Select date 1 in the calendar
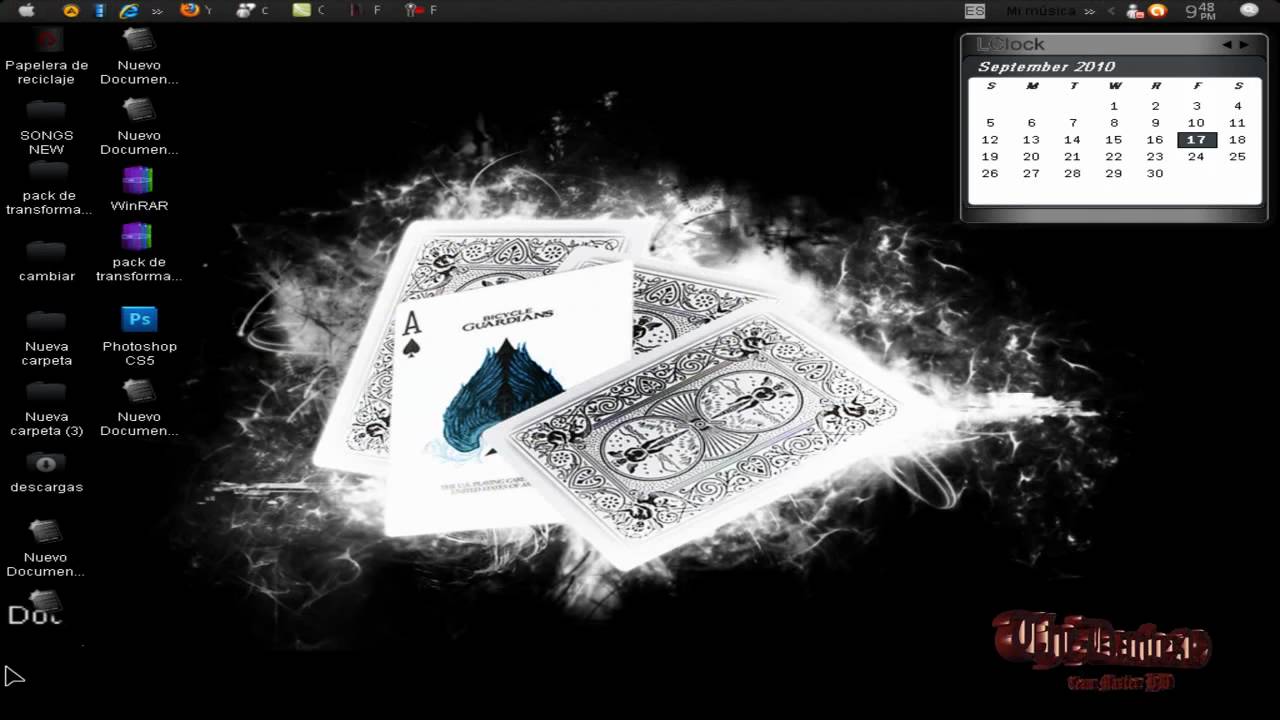The width and height of the screenshot is (1280, 720). 1114,106
